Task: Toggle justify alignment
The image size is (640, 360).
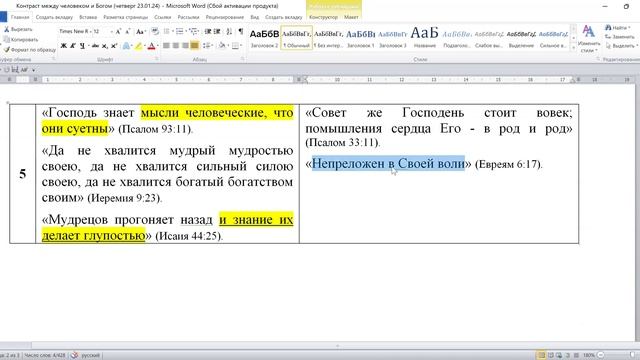Action: tap(195, 46)
